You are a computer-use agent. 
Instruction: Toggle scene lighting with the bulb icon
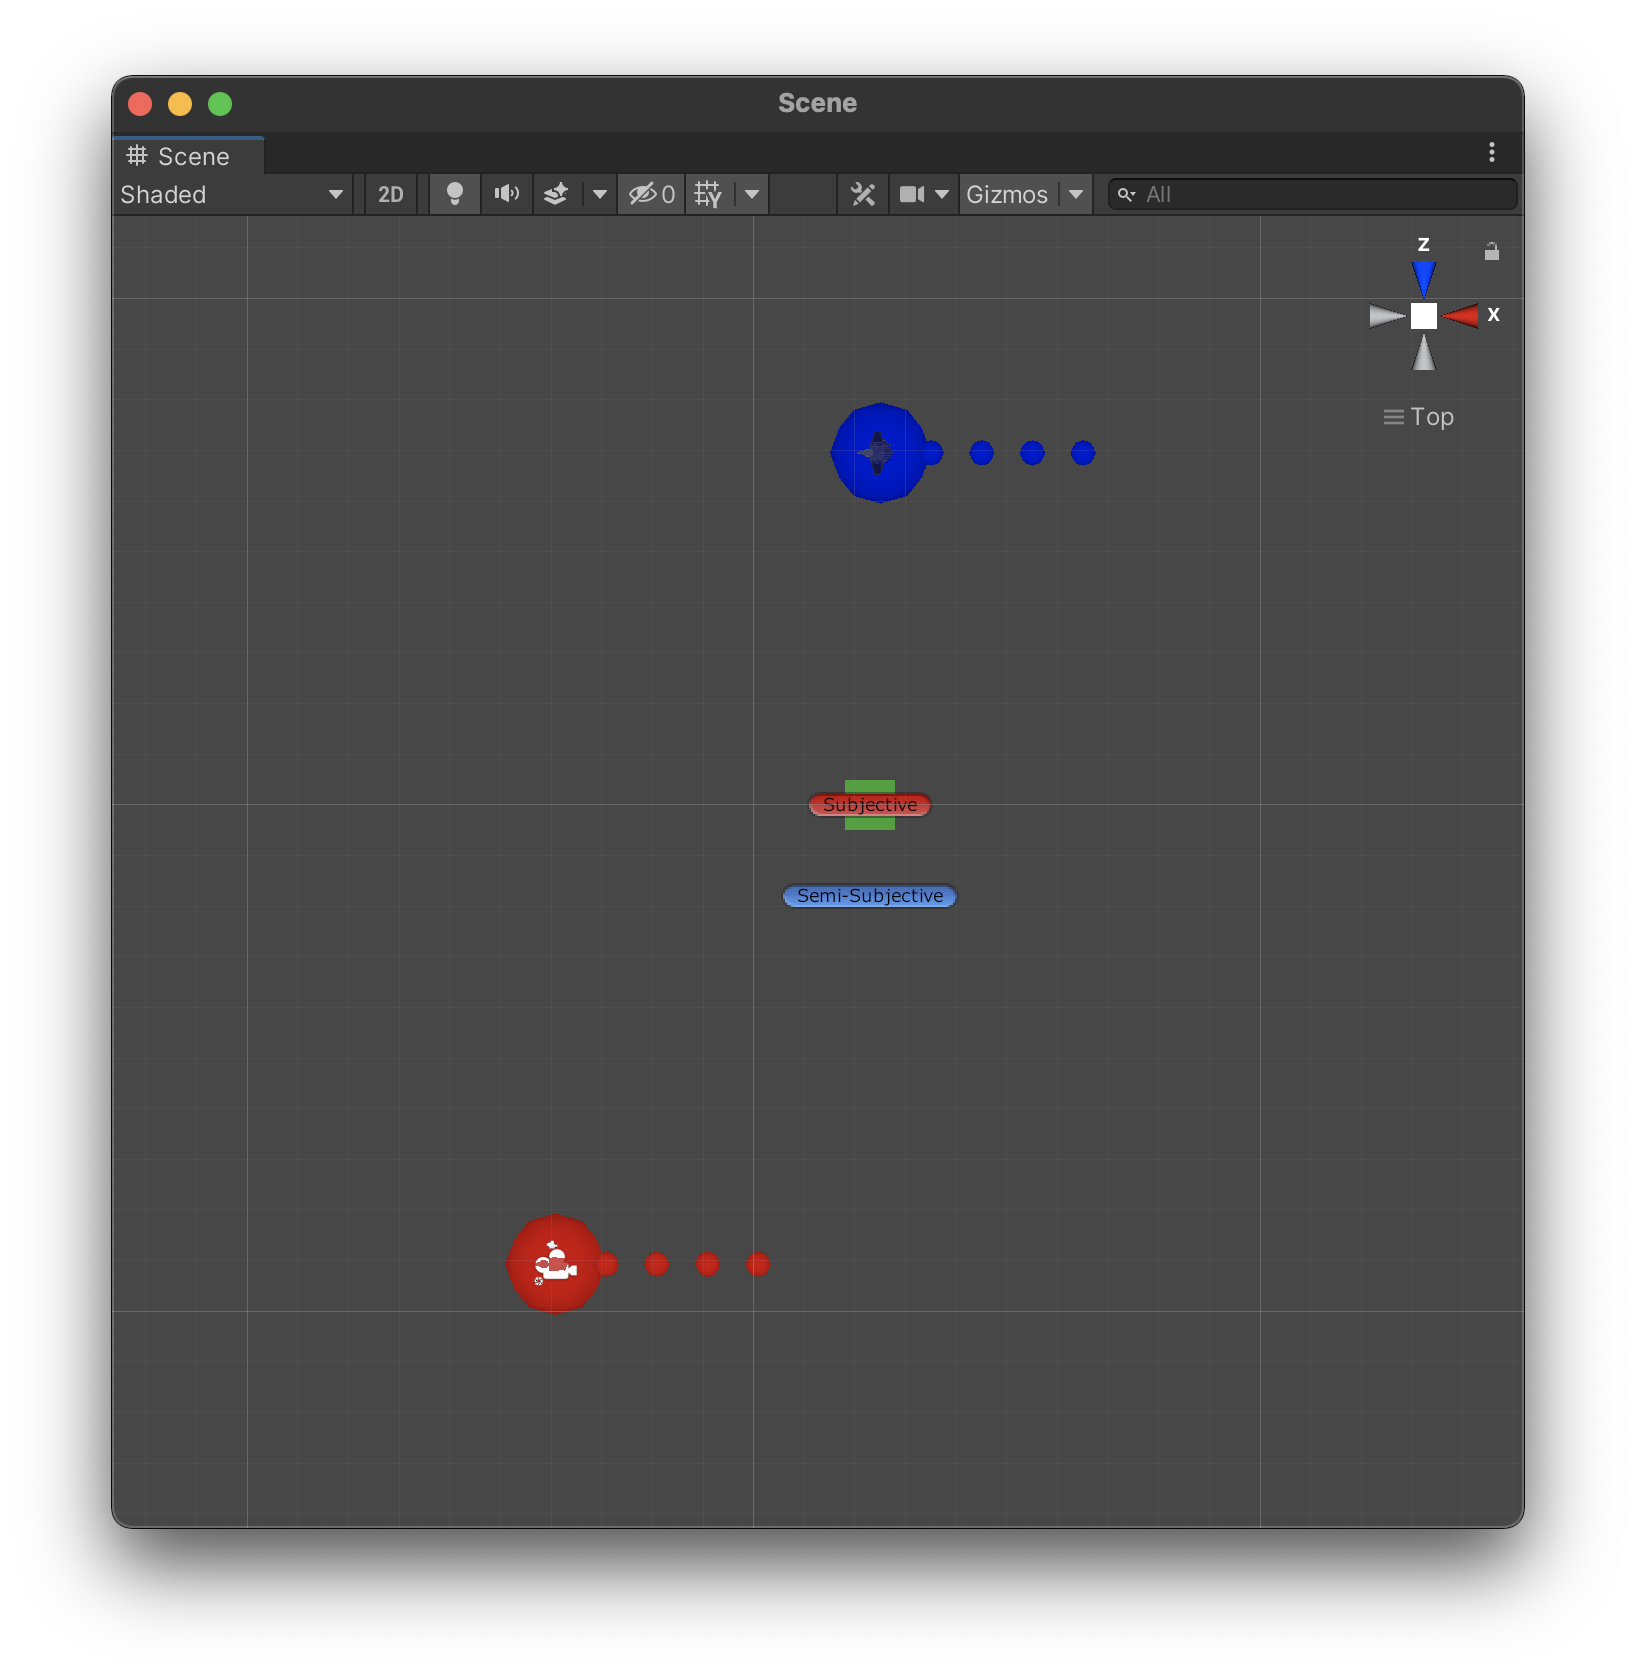click(x=455, y=194)
